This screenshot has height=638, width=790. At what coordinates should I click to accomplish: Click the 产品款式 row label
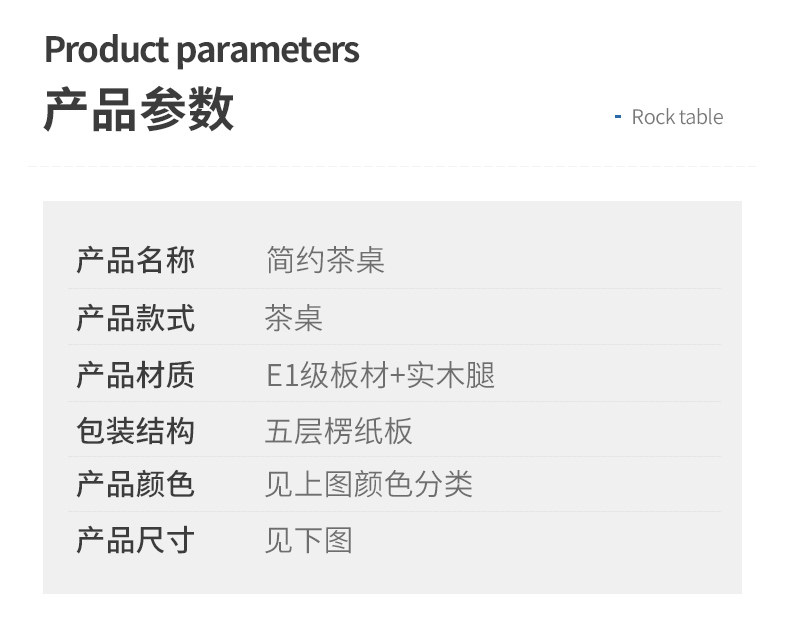pyautogui.click(x=135, y=319)
